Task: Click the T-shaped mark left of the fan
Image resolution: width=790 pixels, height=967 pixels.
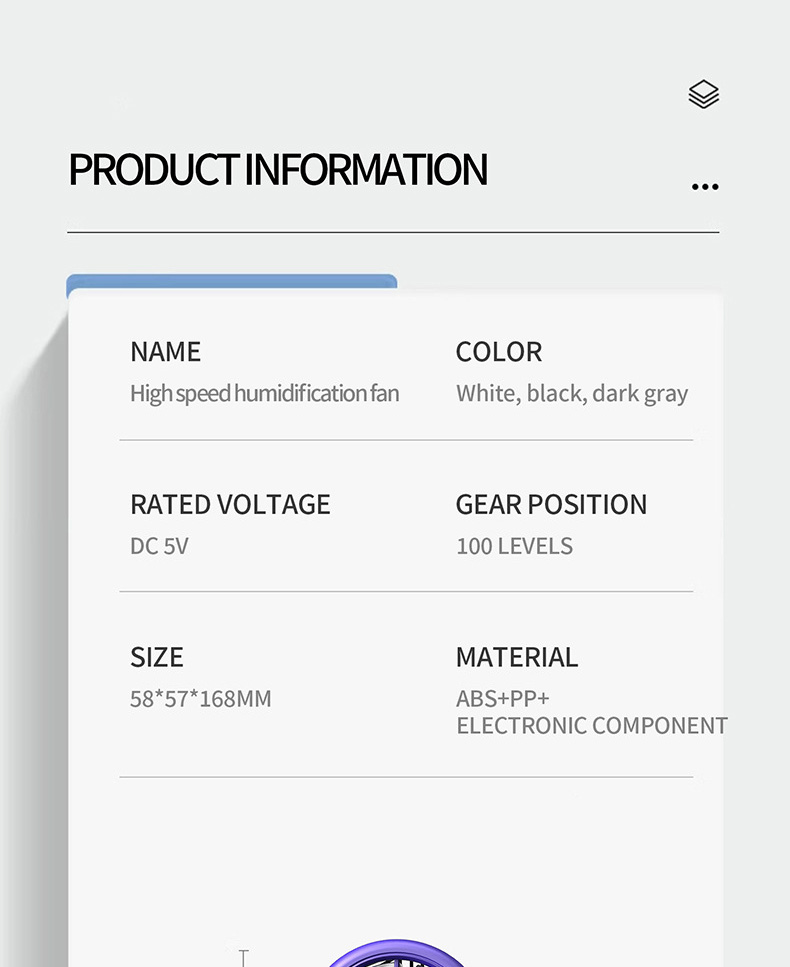Action: pyautogui.click(x=242, y=958)
